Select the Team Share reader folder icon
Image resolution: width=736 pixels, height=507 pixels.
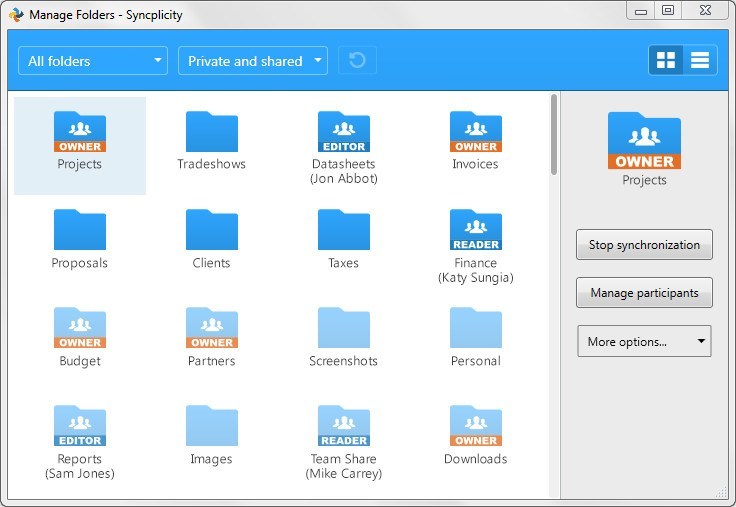344,426
